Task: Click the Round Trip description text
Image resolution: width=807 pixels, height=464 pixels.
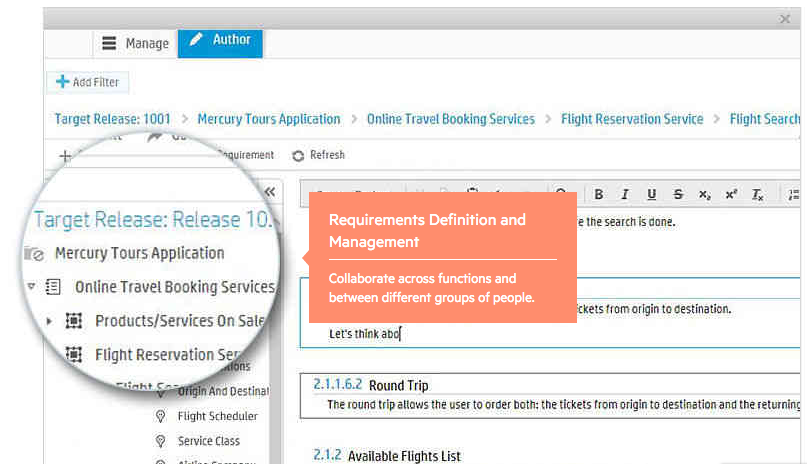Action: pos(564,405)
